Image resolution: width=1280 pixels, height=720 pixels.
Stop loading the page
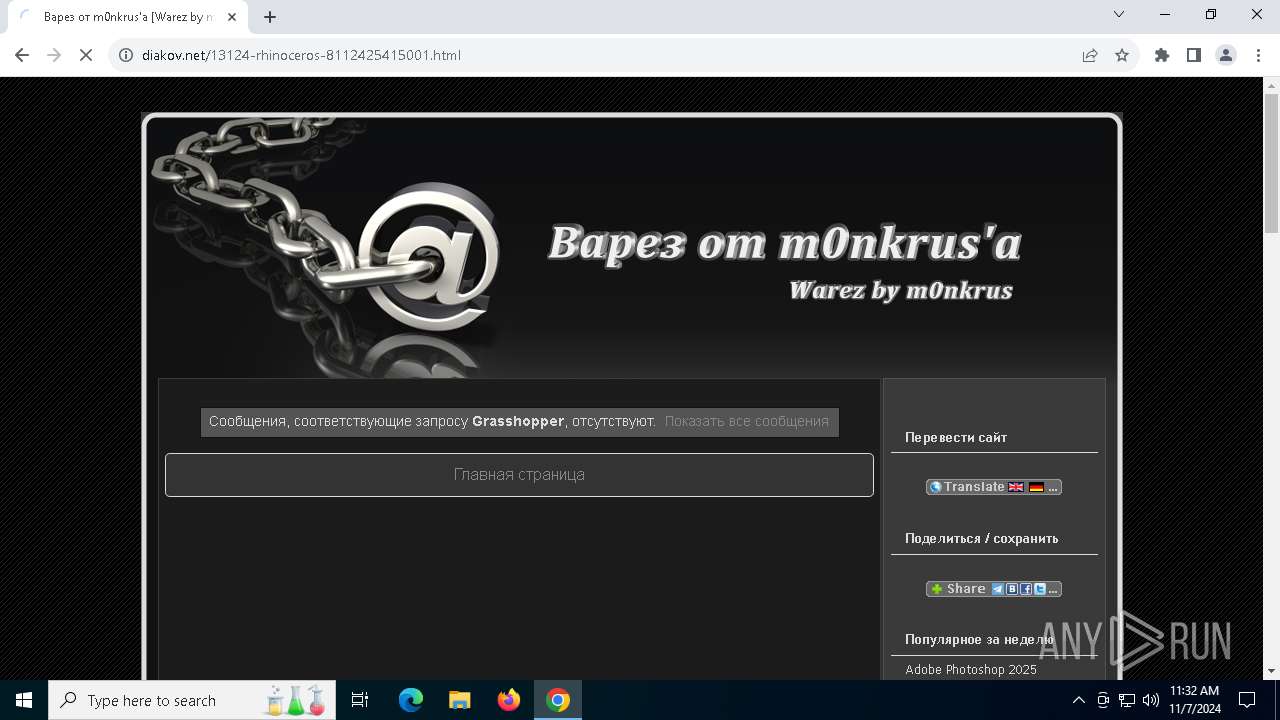pyautogui.click(x=86, y=55)
